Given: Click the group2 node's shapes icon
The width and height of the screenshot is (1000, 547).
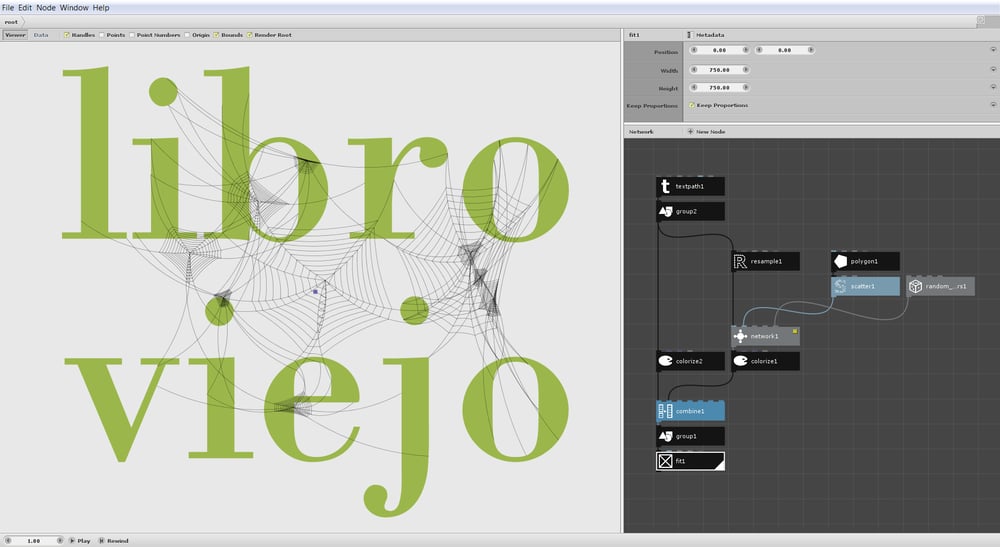Looking at the screenshot, I should pyautogui.click(x=665, y=211).
